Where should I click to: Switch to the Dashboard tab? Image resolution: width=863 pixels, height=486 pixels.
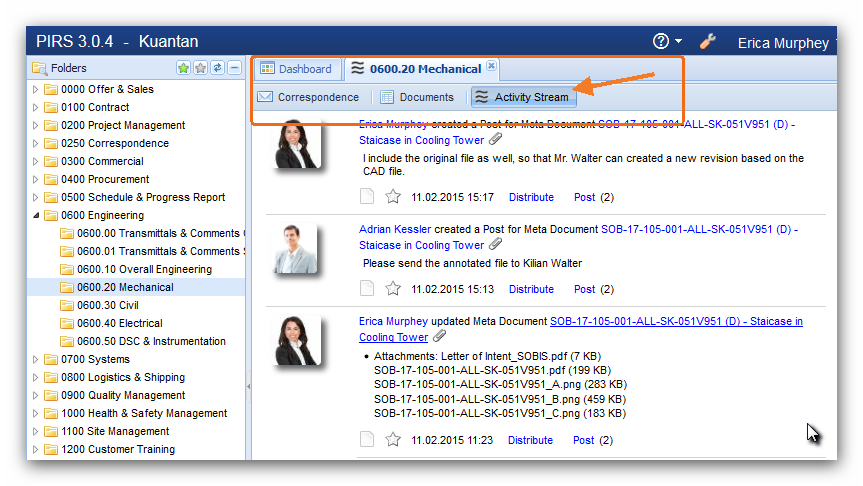[295, 69]
